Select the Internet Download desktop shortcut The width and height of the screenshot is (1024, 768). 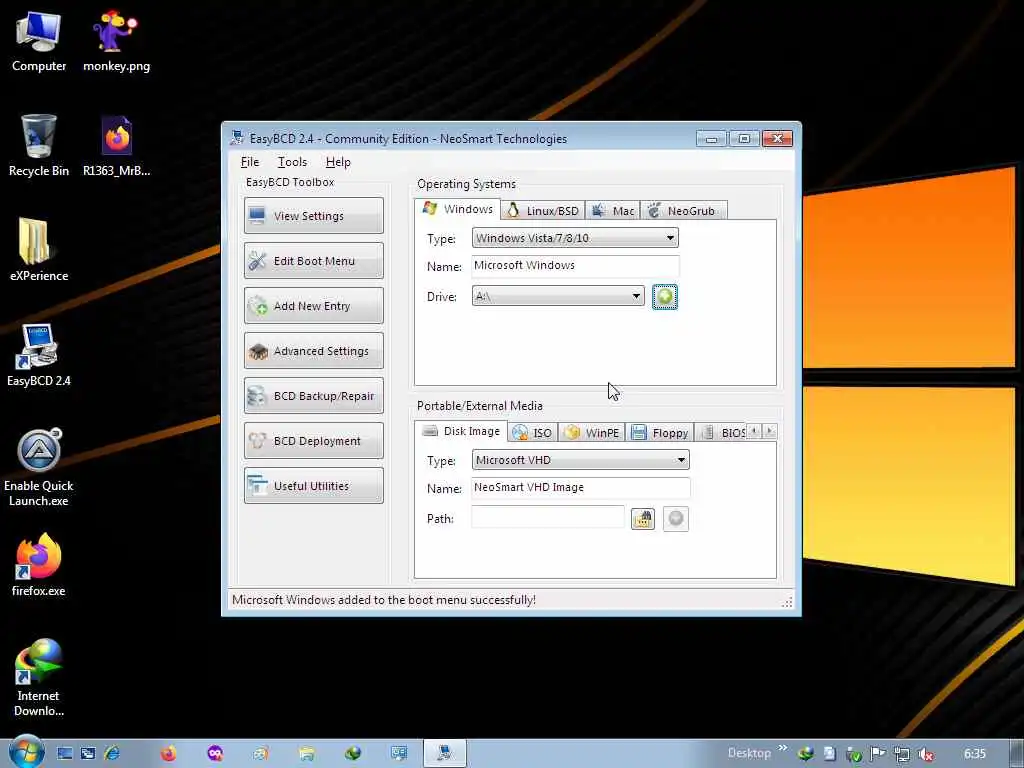[x=39, y=677]
